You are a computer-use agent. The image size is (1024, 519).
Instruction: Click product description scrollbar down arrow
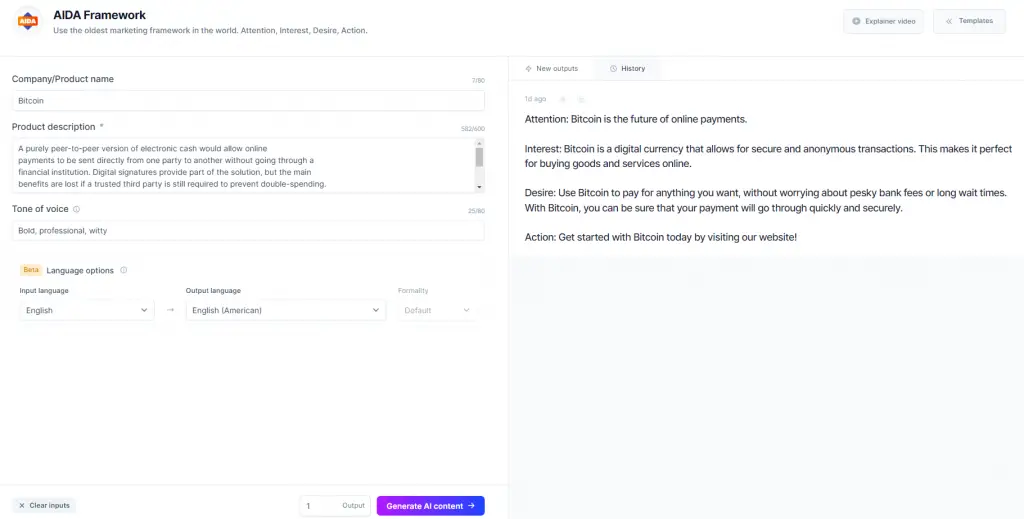[479, 187]
